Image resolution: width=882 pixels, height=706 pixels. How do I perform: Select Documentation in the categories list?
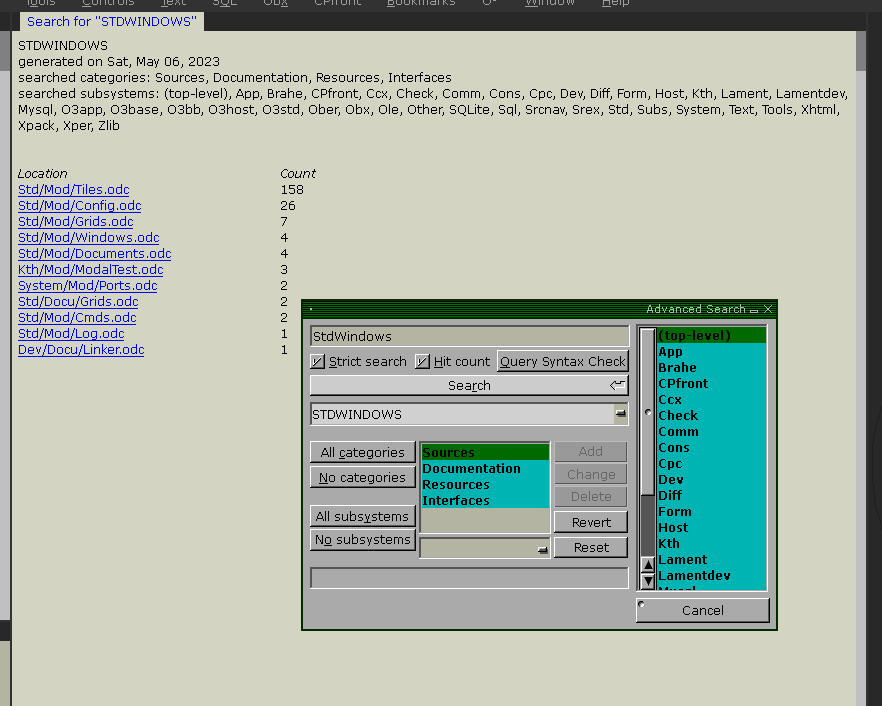coord(471,469)
